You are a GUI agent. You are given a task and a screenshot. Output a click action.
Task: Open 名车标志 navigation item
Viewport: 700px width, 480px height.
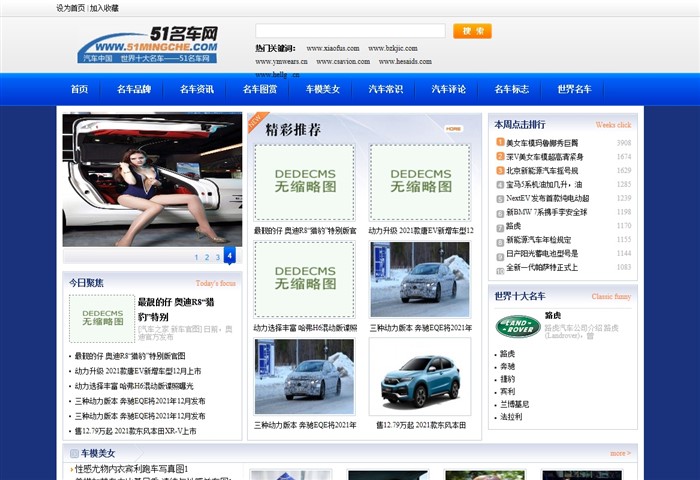click(x=512, y=89)
